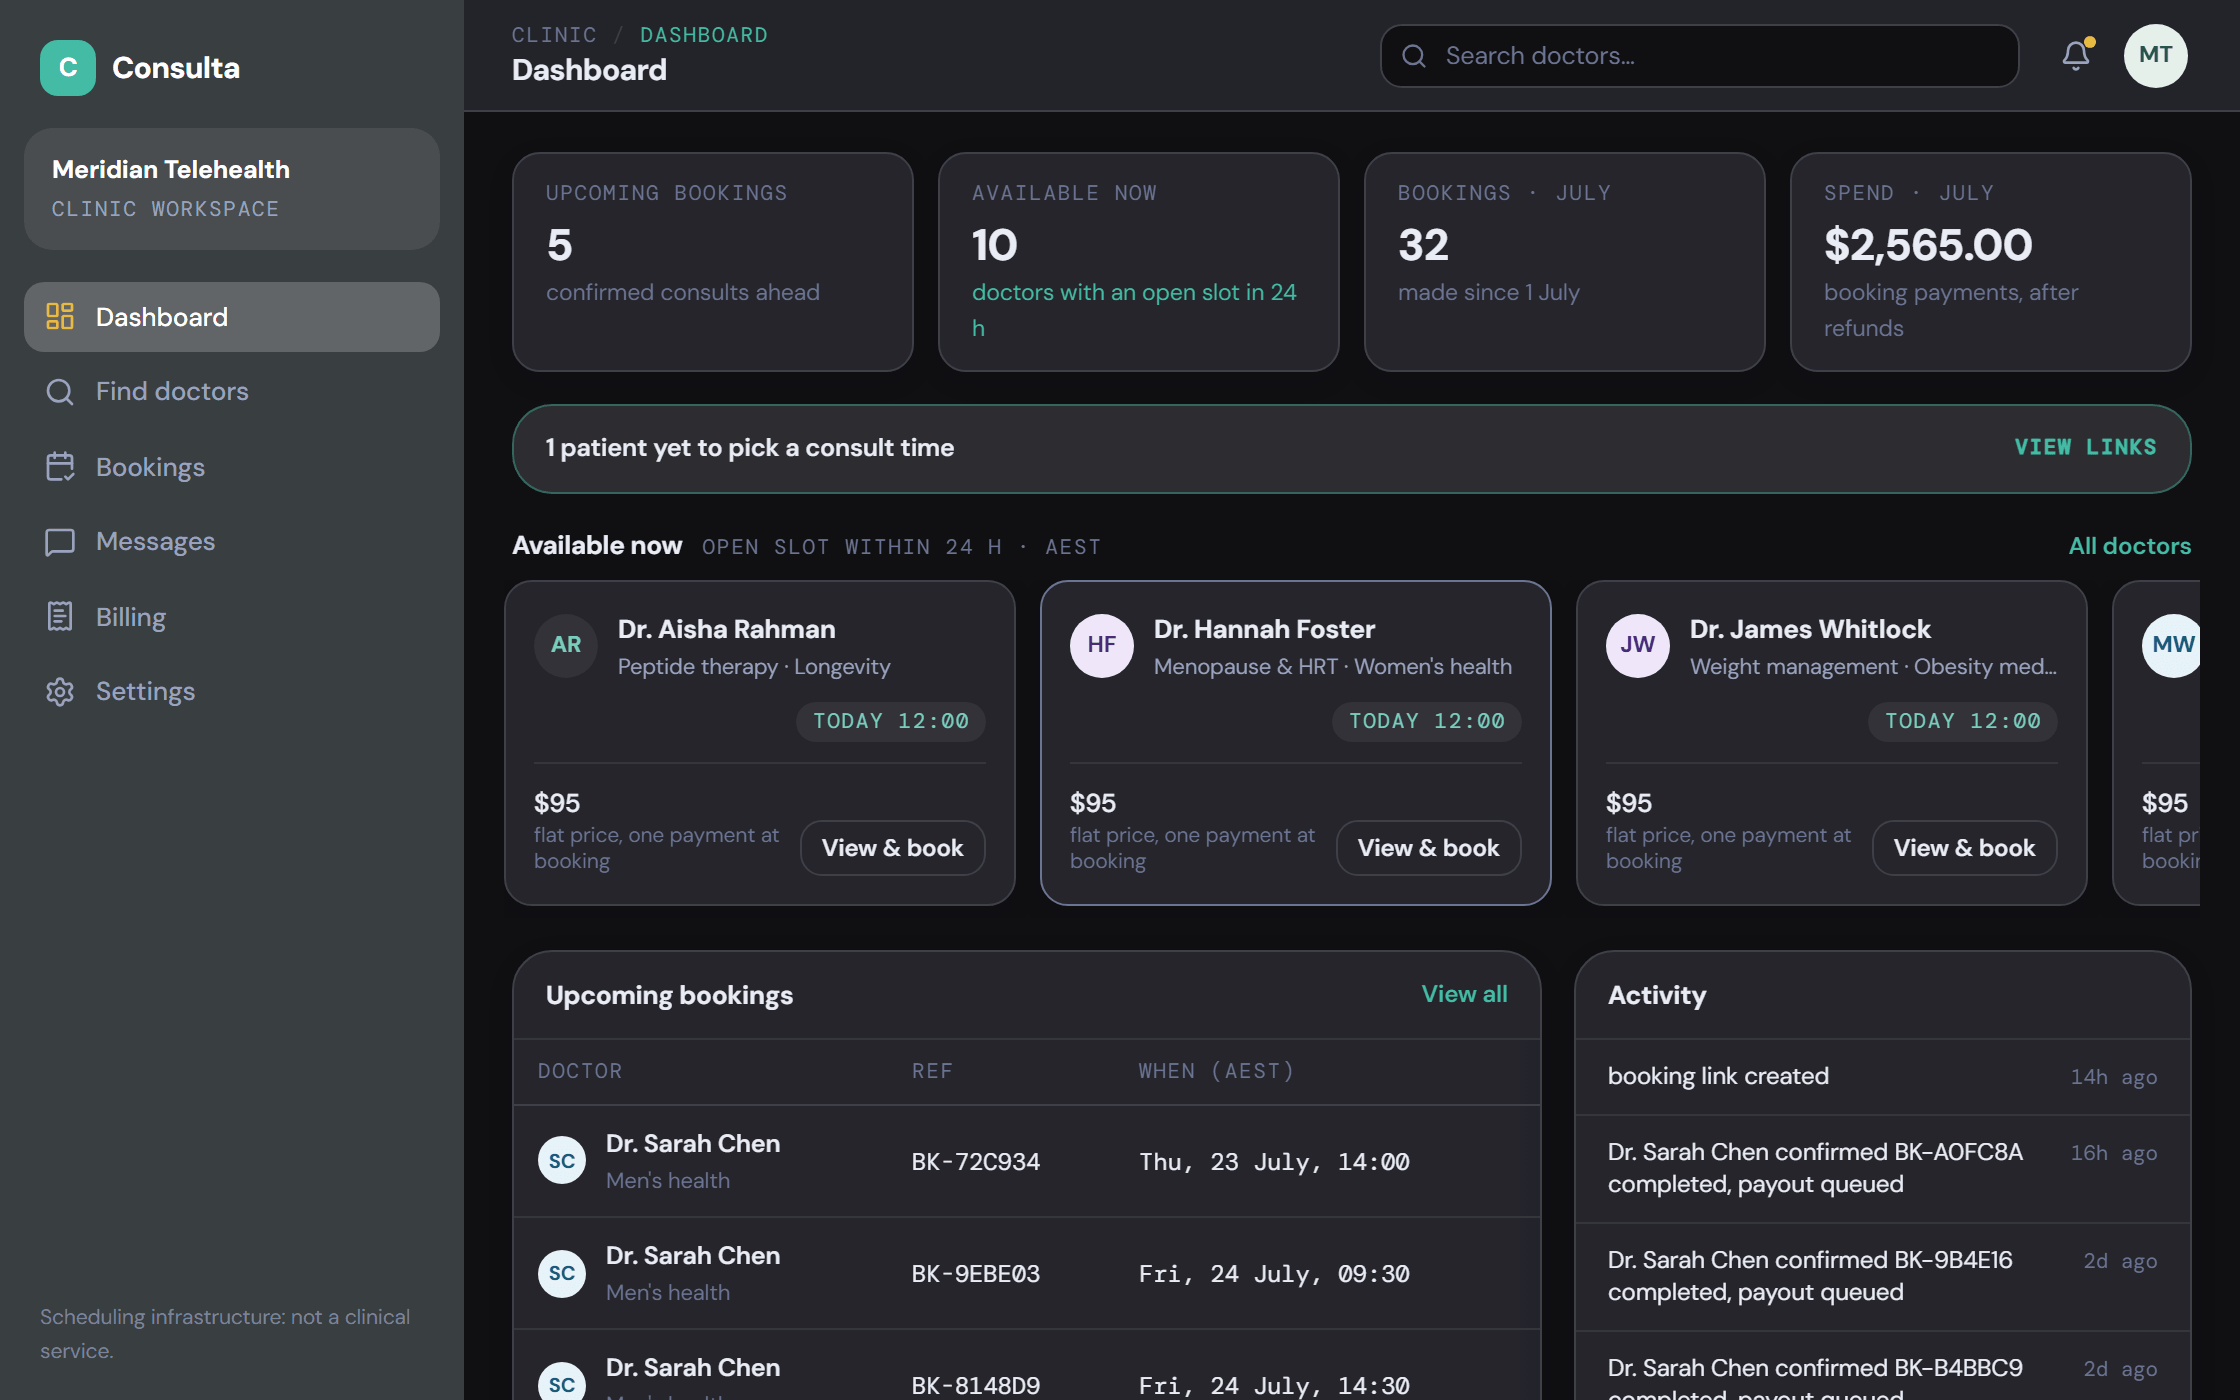Click Dr. Hannah Foster's name
2240x1400 pixels.
pyautogui.click(x=1264, y=629)
